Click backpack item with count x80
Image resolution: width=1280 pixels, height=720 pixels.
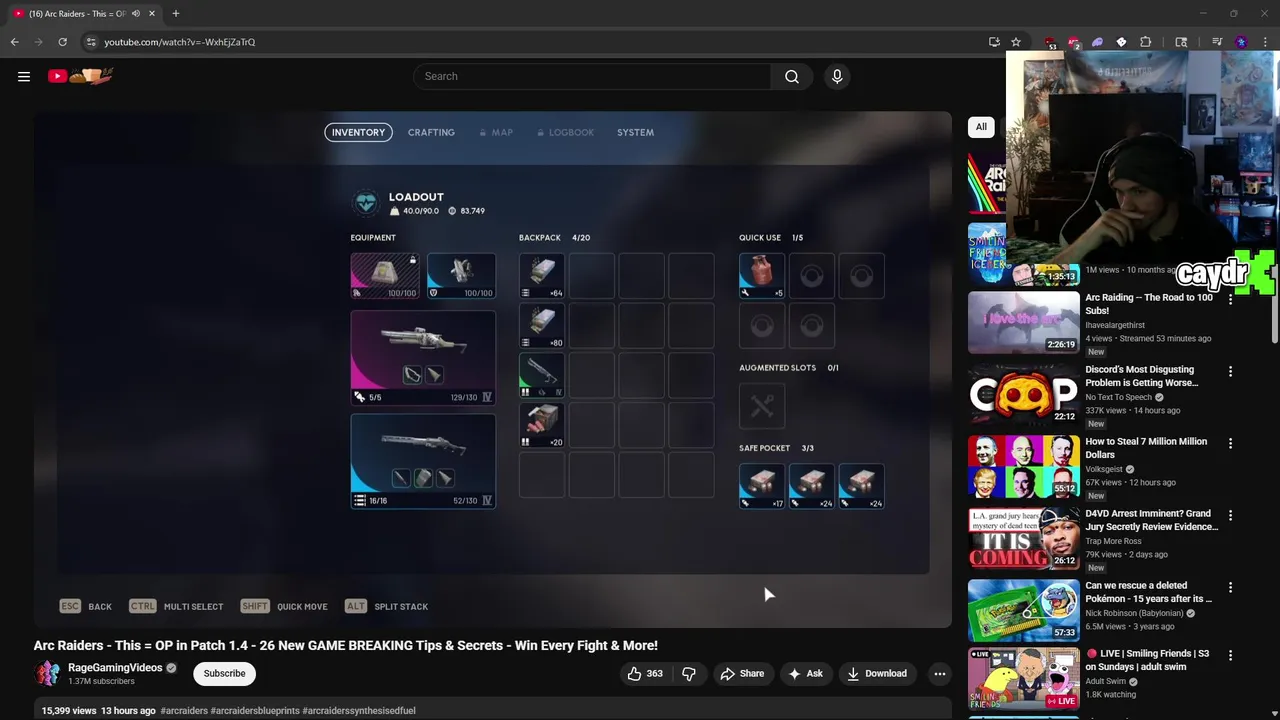click(542, 326)
